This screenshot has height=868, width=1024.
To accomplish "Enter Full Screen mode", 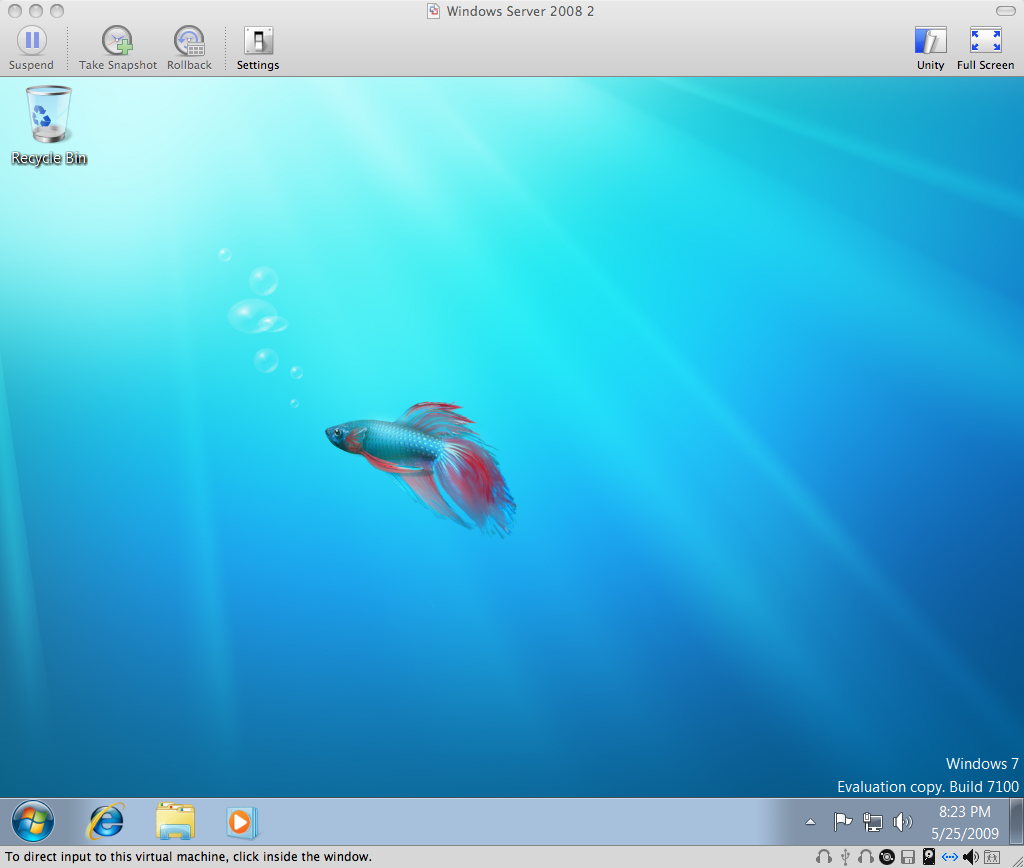I will 985,48.
